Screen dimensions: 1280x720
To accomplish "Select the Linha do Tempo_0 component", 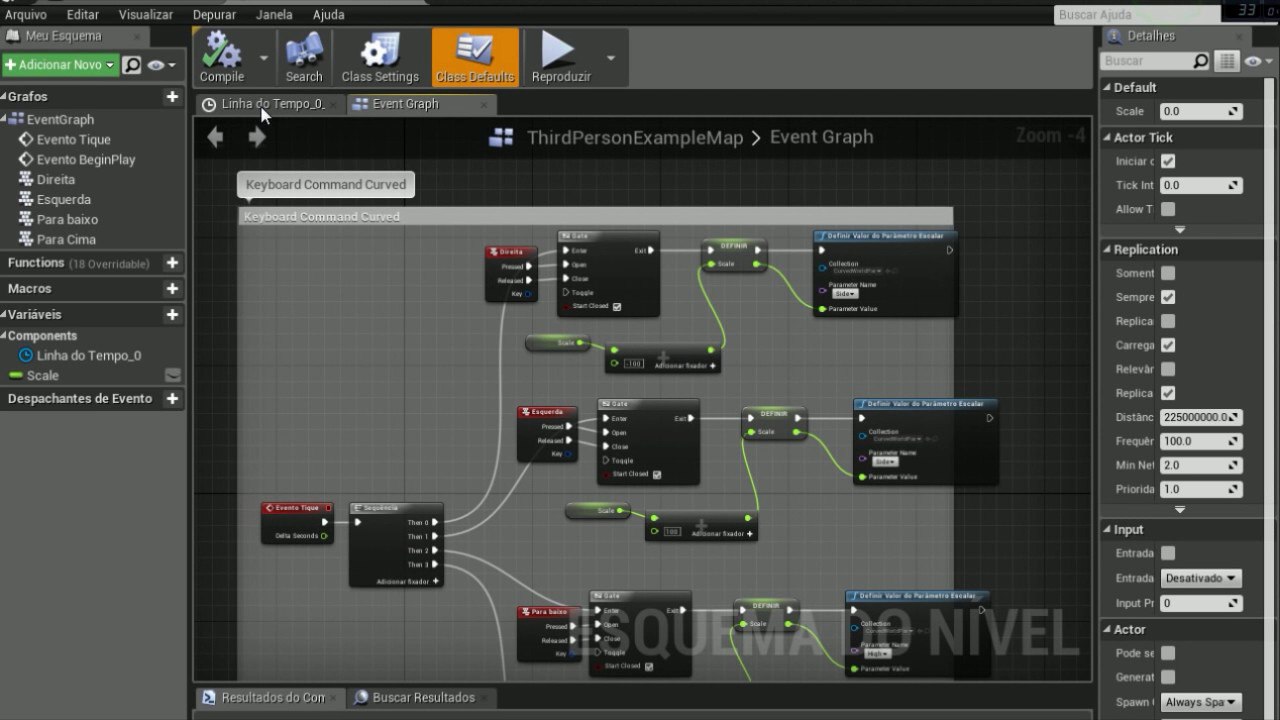I will [x=89, y=356].
